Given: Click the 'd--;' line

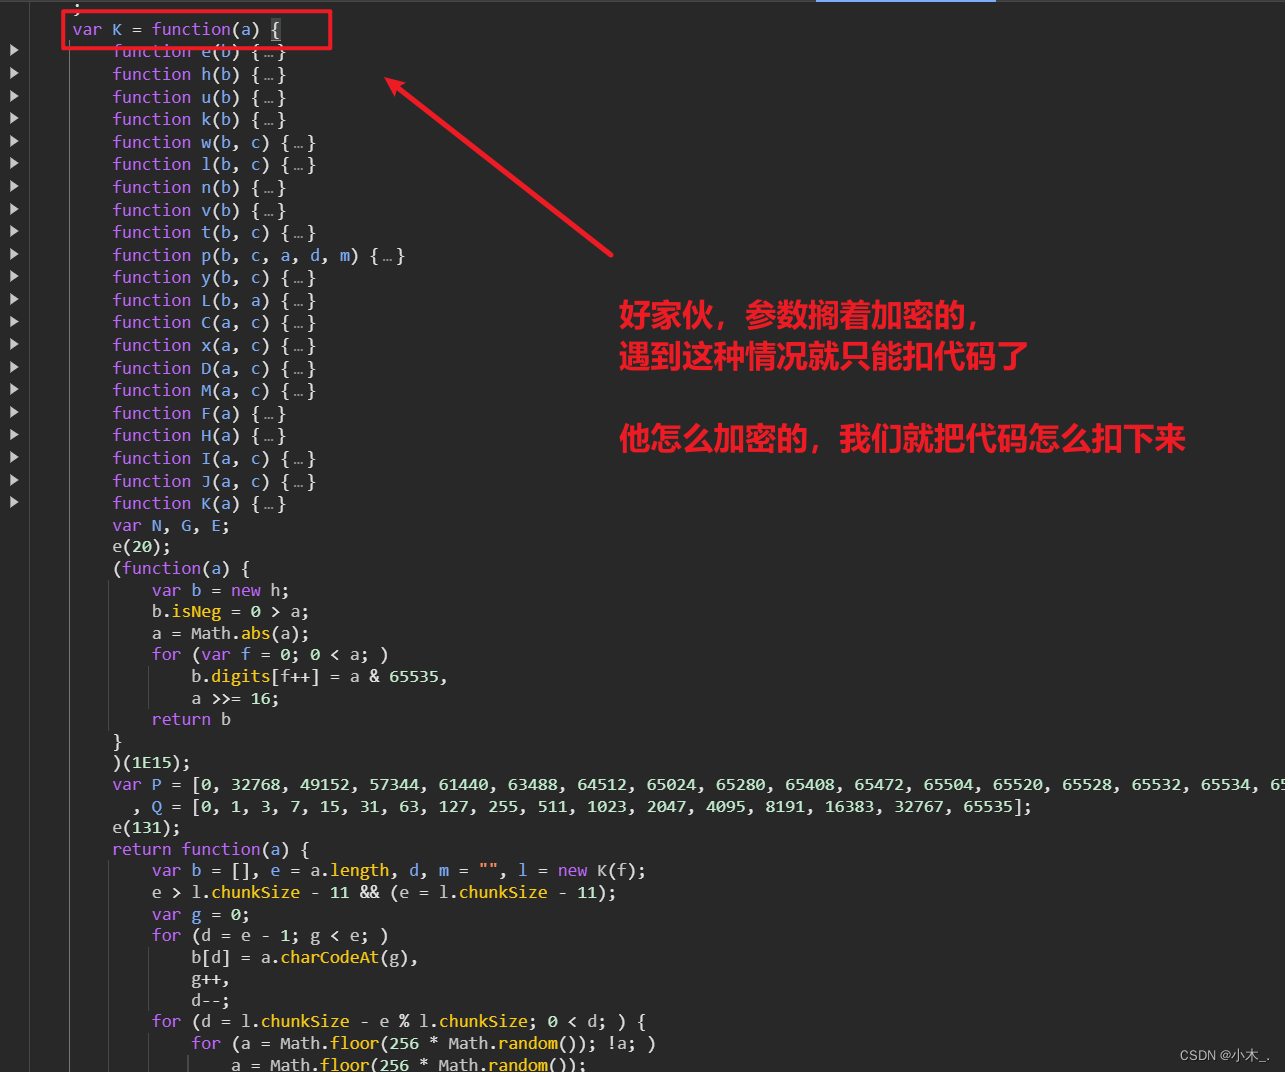Looking at the screenshot, I should (x=210, y=1001).
